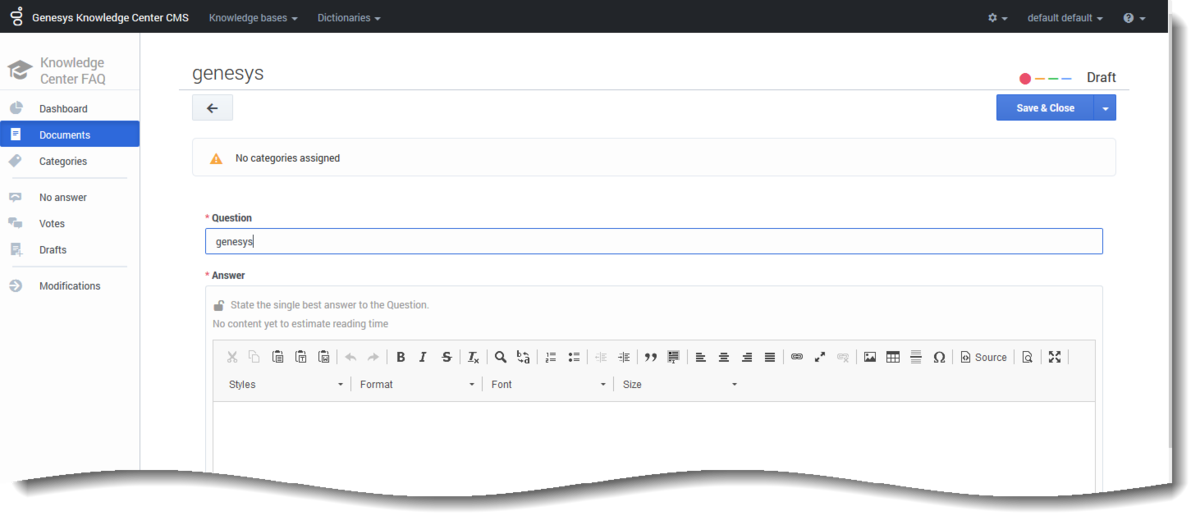Screen dimensions: 1200x525
Task: Align text right
Action: click(747, 357)
